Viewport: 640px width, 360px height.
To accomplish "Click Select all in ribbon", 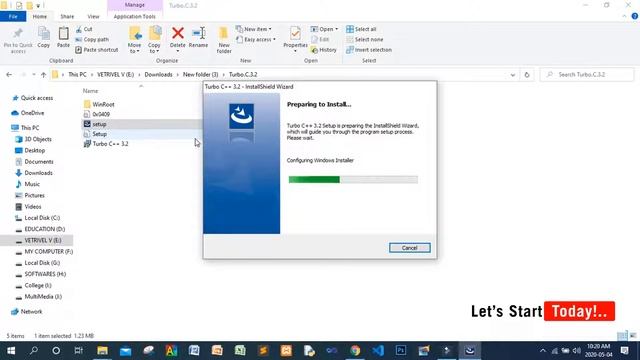I will [x=361, y=29].
